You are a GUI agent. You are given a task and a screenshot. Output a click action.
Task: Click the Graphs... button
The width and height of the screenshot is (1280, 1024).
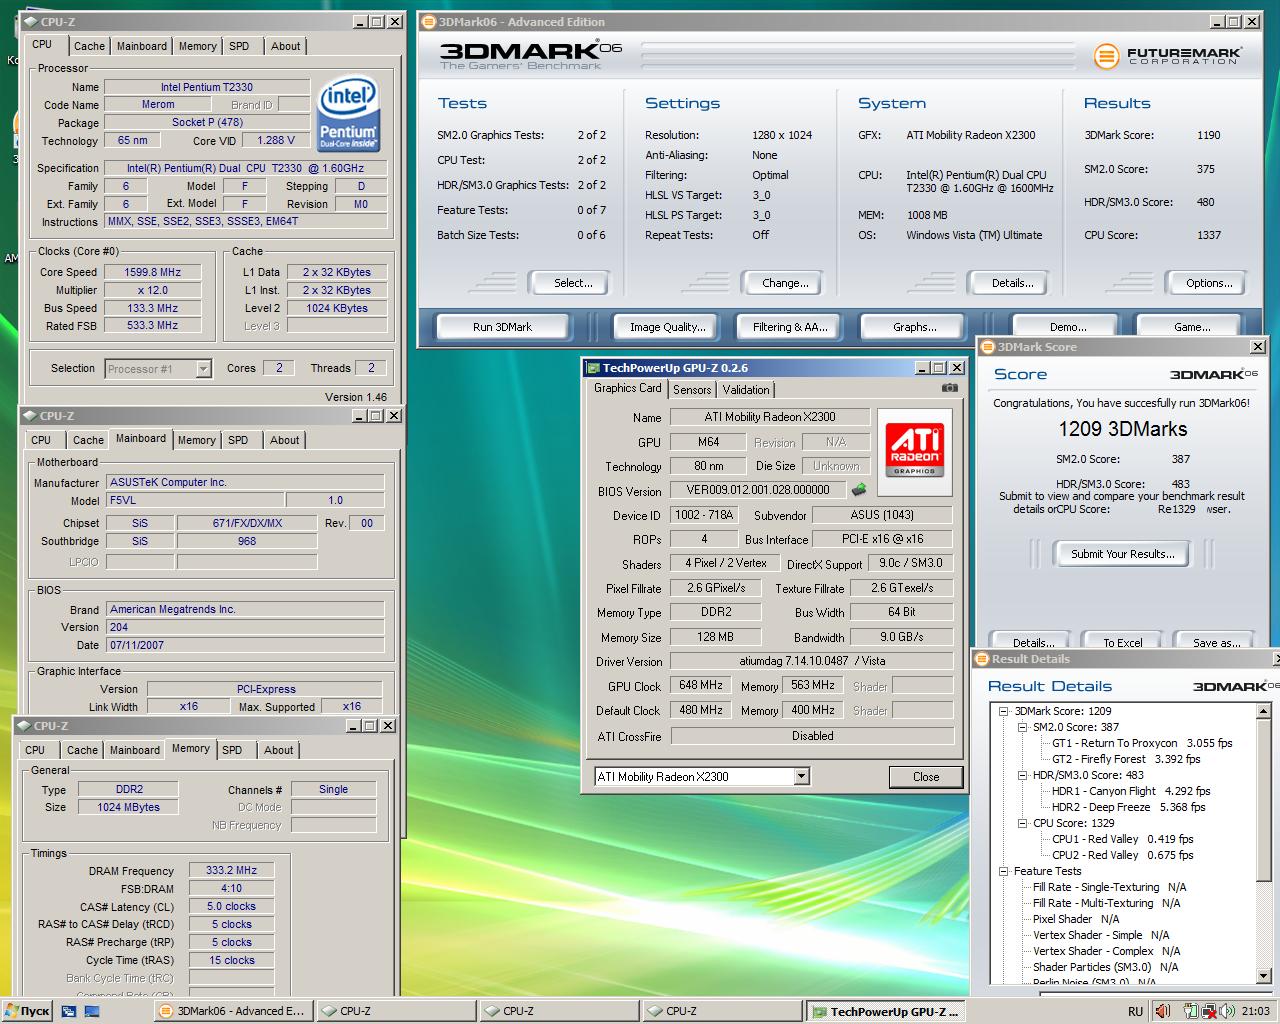click(915, 327)
